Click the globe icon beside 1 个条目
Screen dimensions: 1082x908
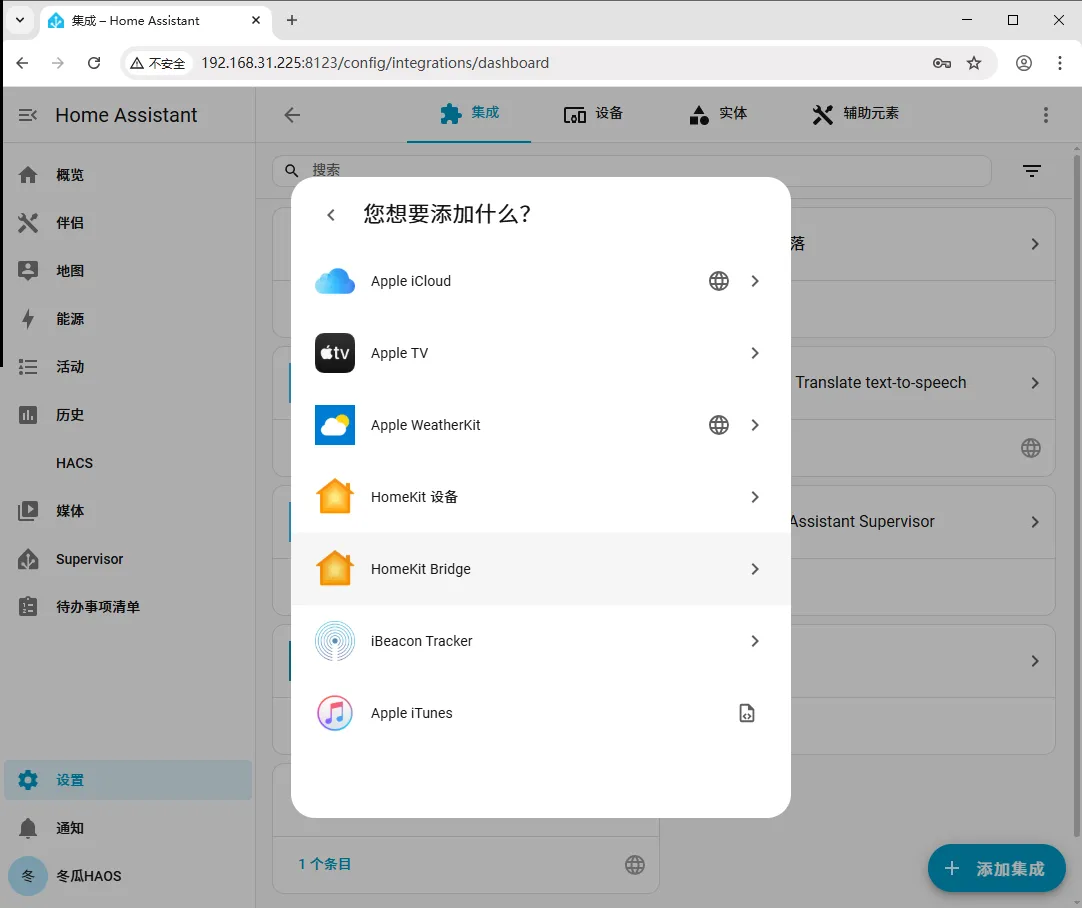point(635,865)
